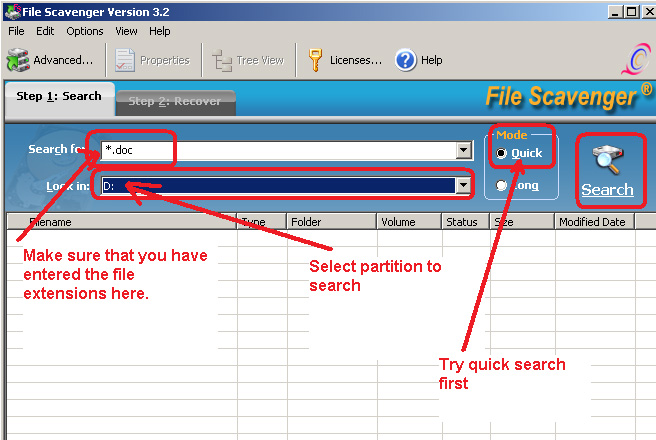
Task: Open the Edit menu
Action: [45, 31]
